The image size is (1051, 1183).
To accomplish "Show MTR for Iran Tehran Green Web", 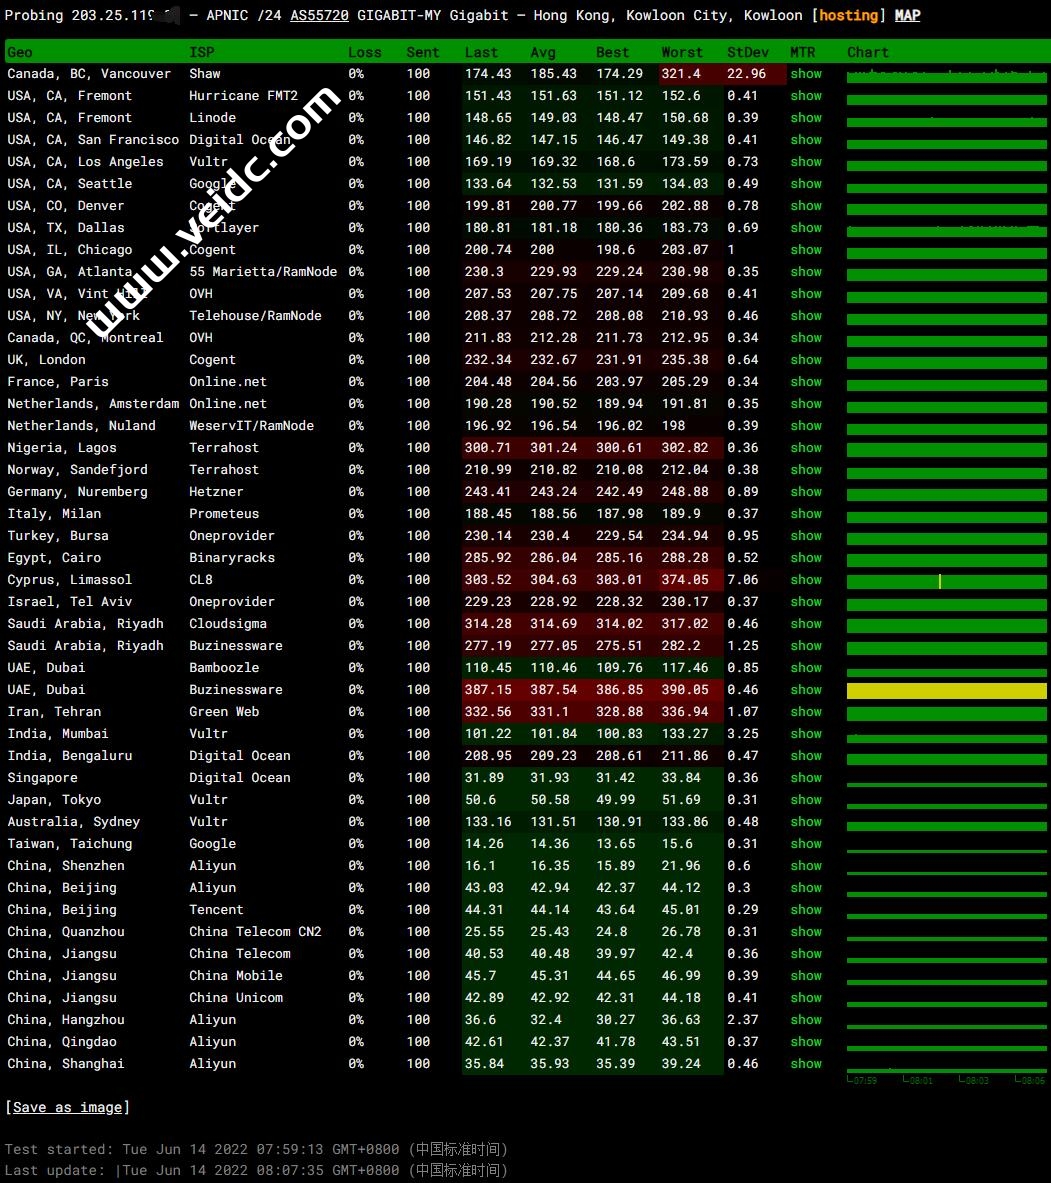I will click(x=806, y=711).
